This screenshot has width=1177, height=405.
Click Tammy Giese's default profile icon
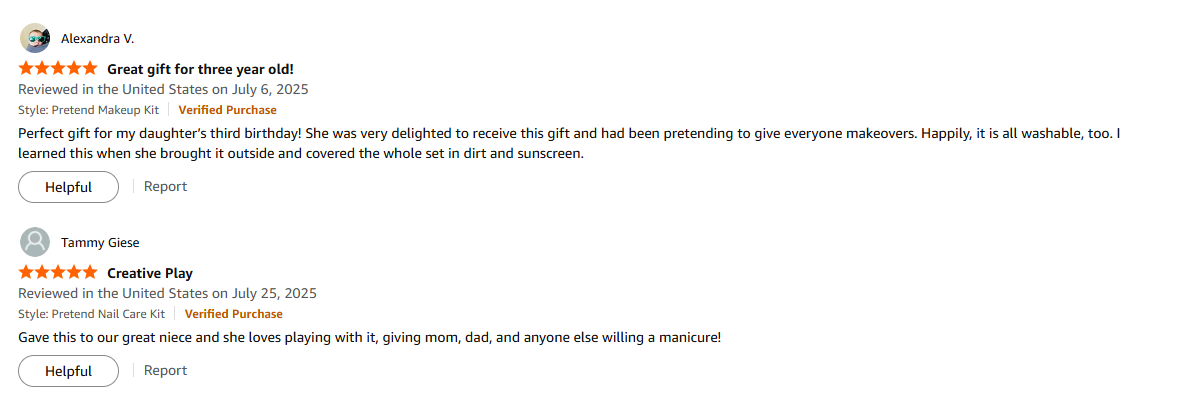pyautogui.click(x=35, y=242)
